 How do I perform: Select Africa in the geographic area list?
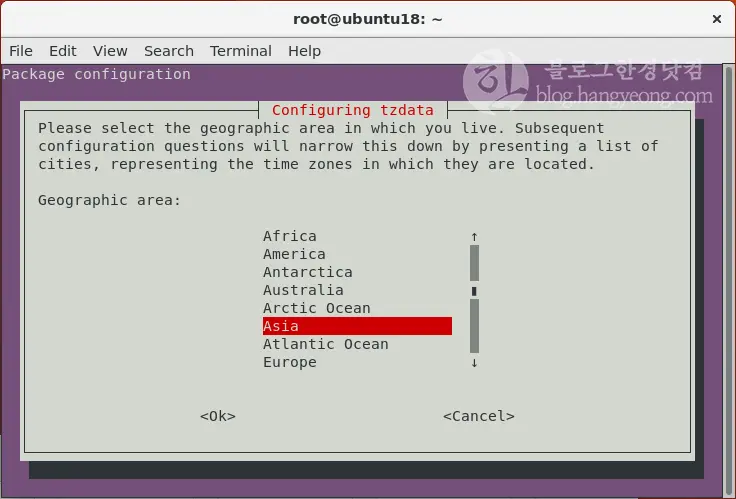pos(290,236)
